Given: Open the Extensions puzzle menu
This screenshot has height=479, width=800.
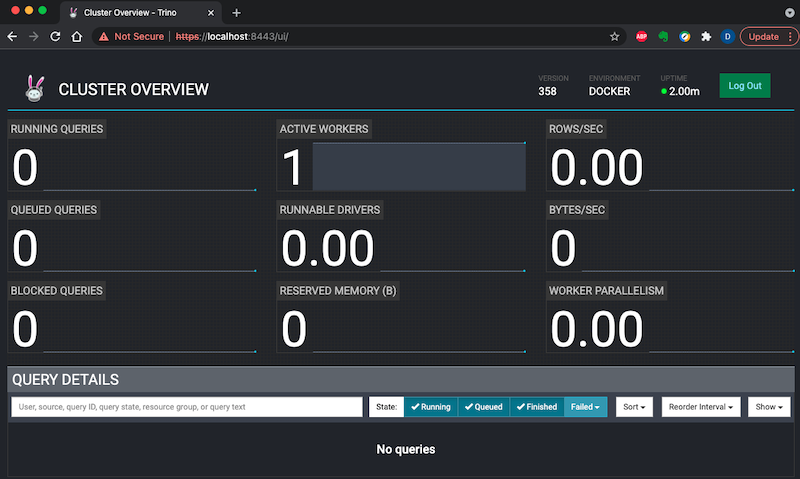Looking at the screenshot, I should [x=706, y=37].
